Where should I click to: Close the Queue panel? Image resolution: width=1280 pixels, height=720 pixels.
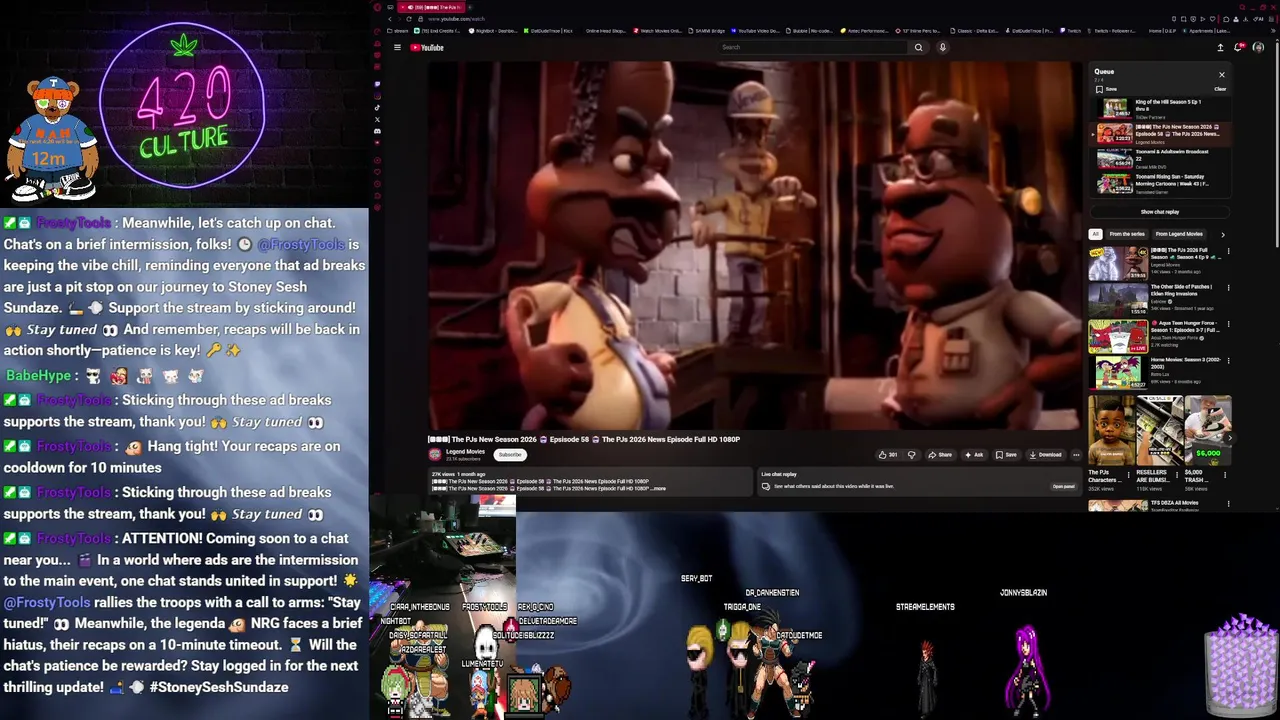pyautogui.click(x=1221, y=75)
